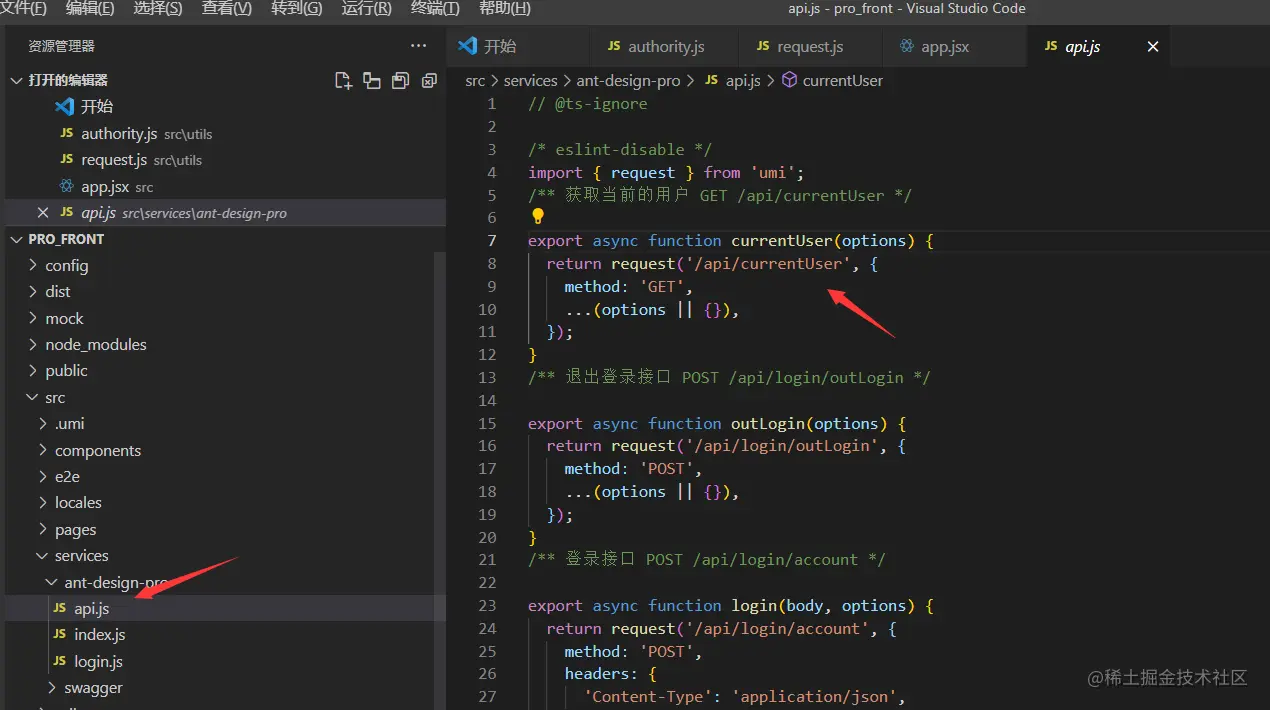The height and width of the screenshot is (710, 1270).
Task: Open the 文件(F) menu
Action: (24, 9)
